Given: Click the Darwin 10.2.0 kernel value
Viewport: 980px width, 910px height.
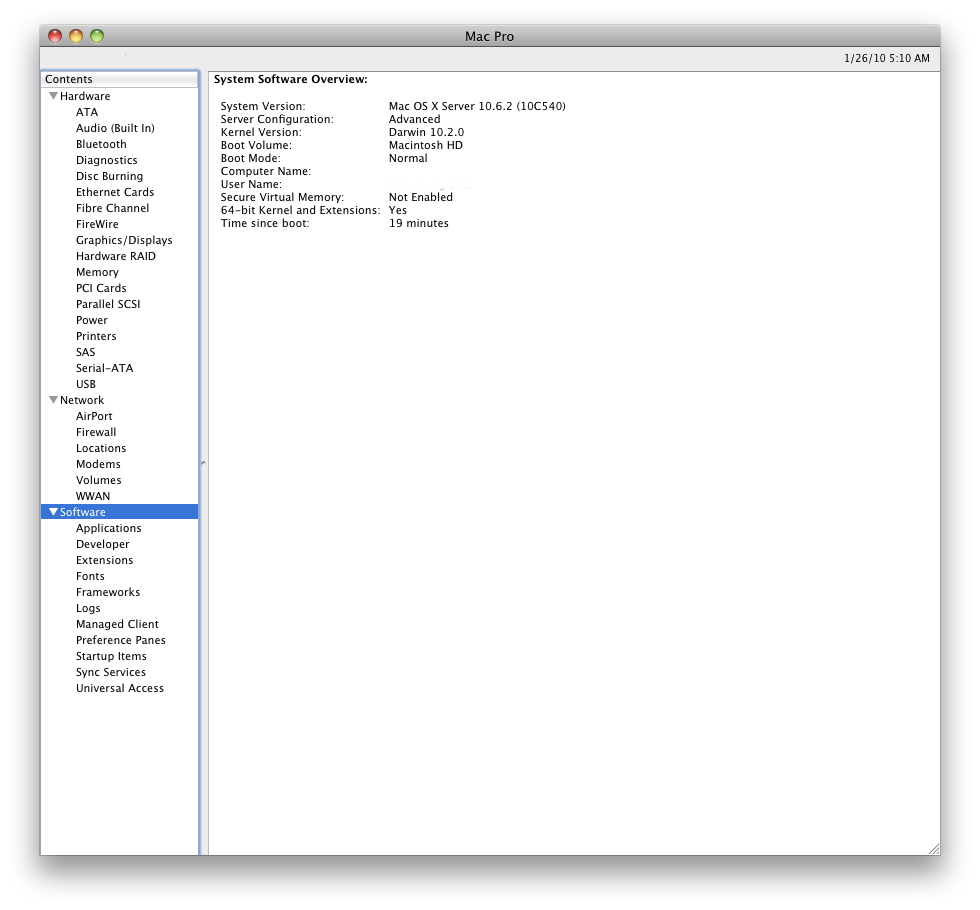Looking at the screenshot, I should point(426,132).
